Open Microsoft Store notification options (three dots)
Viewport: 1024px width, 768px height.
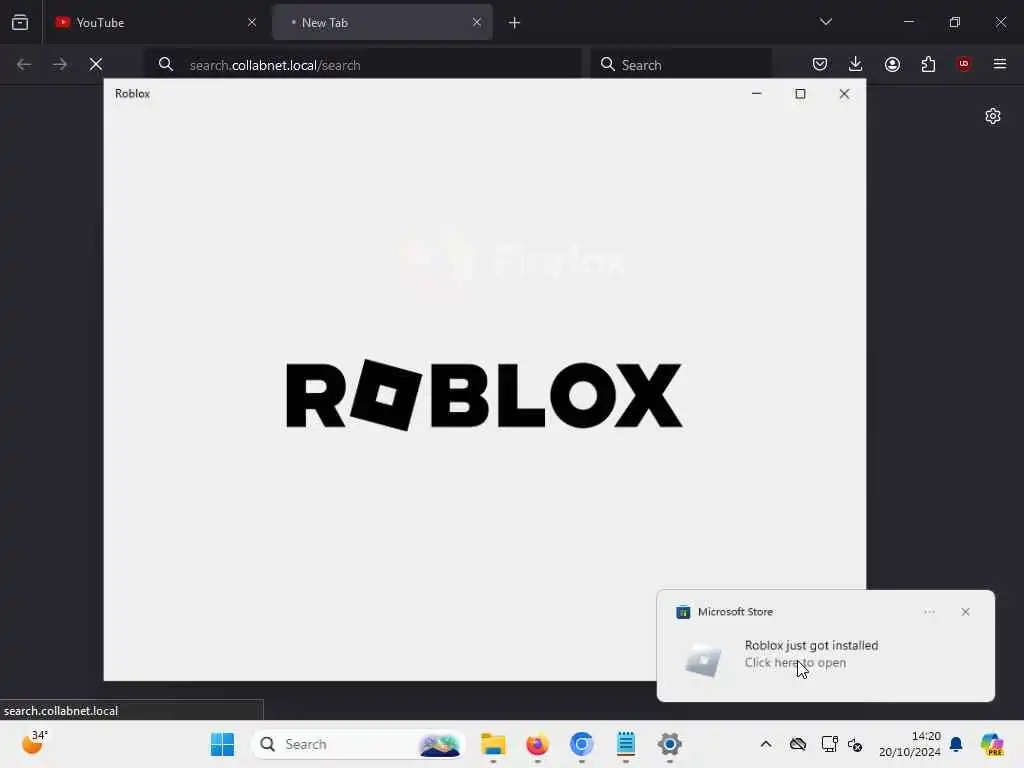pos(929,612)
